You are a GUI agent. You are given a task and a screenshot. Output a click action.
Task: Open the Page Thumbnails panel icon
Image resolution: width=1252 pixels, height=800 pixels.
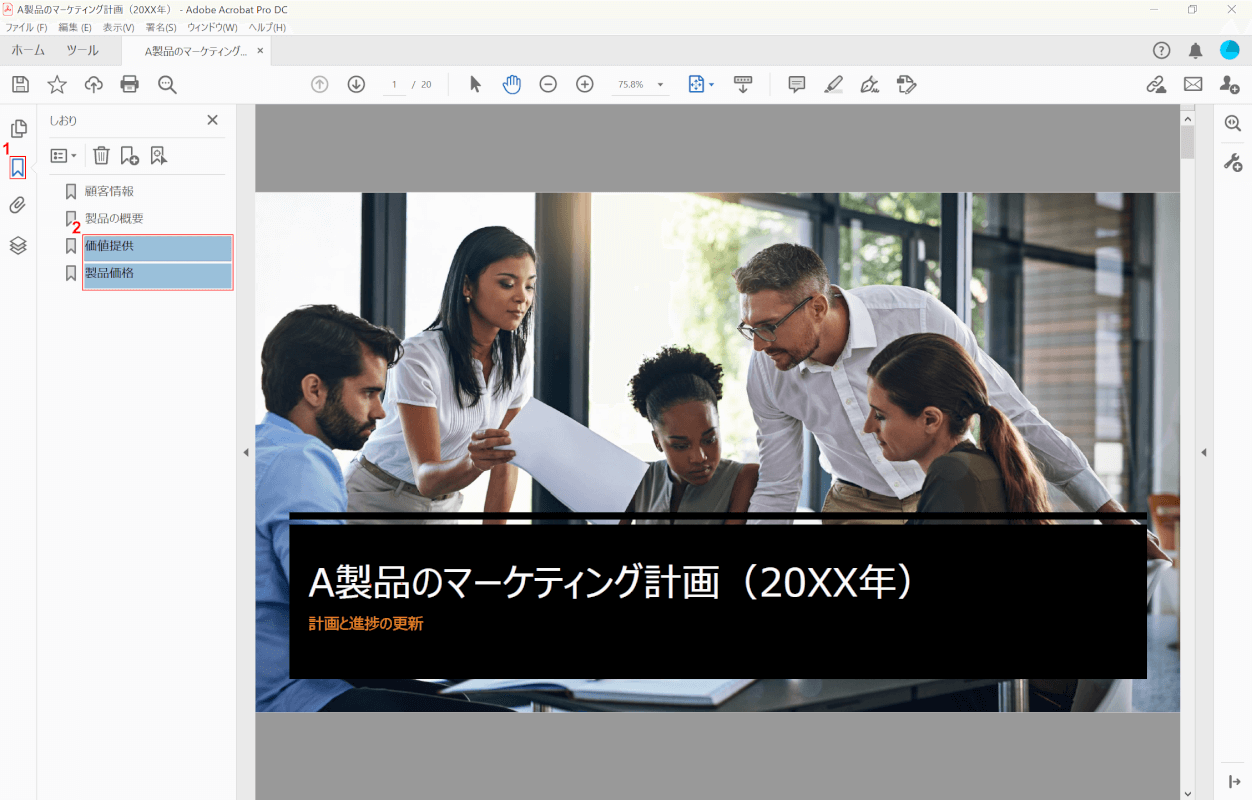coord(18,128)
